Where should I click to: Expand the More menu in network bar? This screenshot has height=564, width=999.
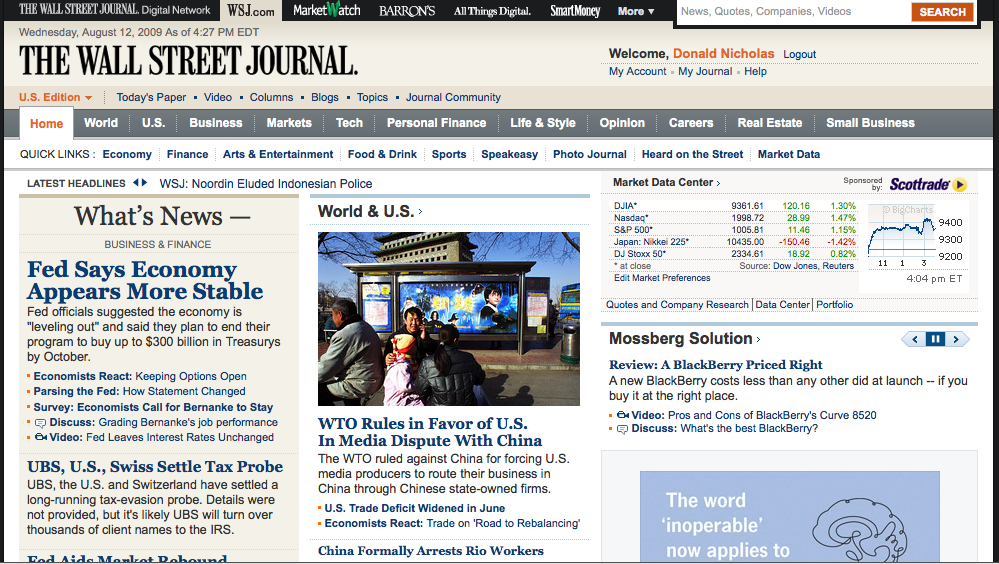[636, 11]
